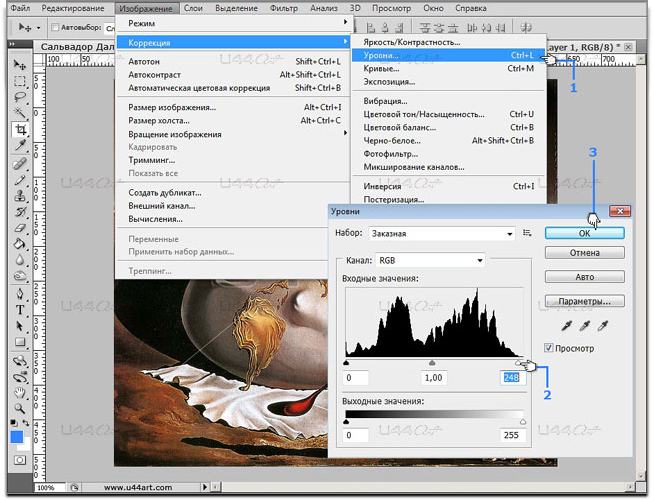The width and height of the screenshot is (653, 500).
Task: Select the Path Selection tool
Action: click(20, 326)
